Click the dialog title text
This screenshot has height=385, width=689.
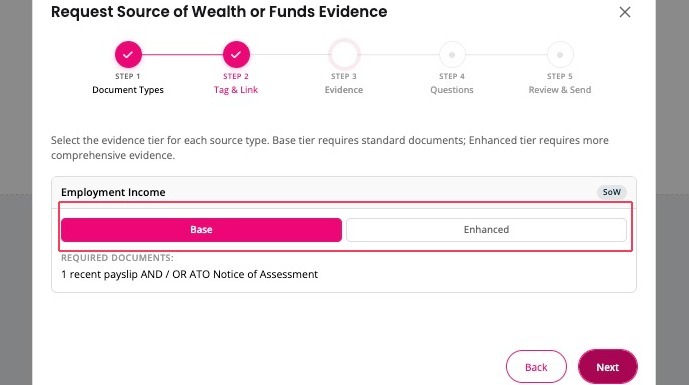coord(219,12)
